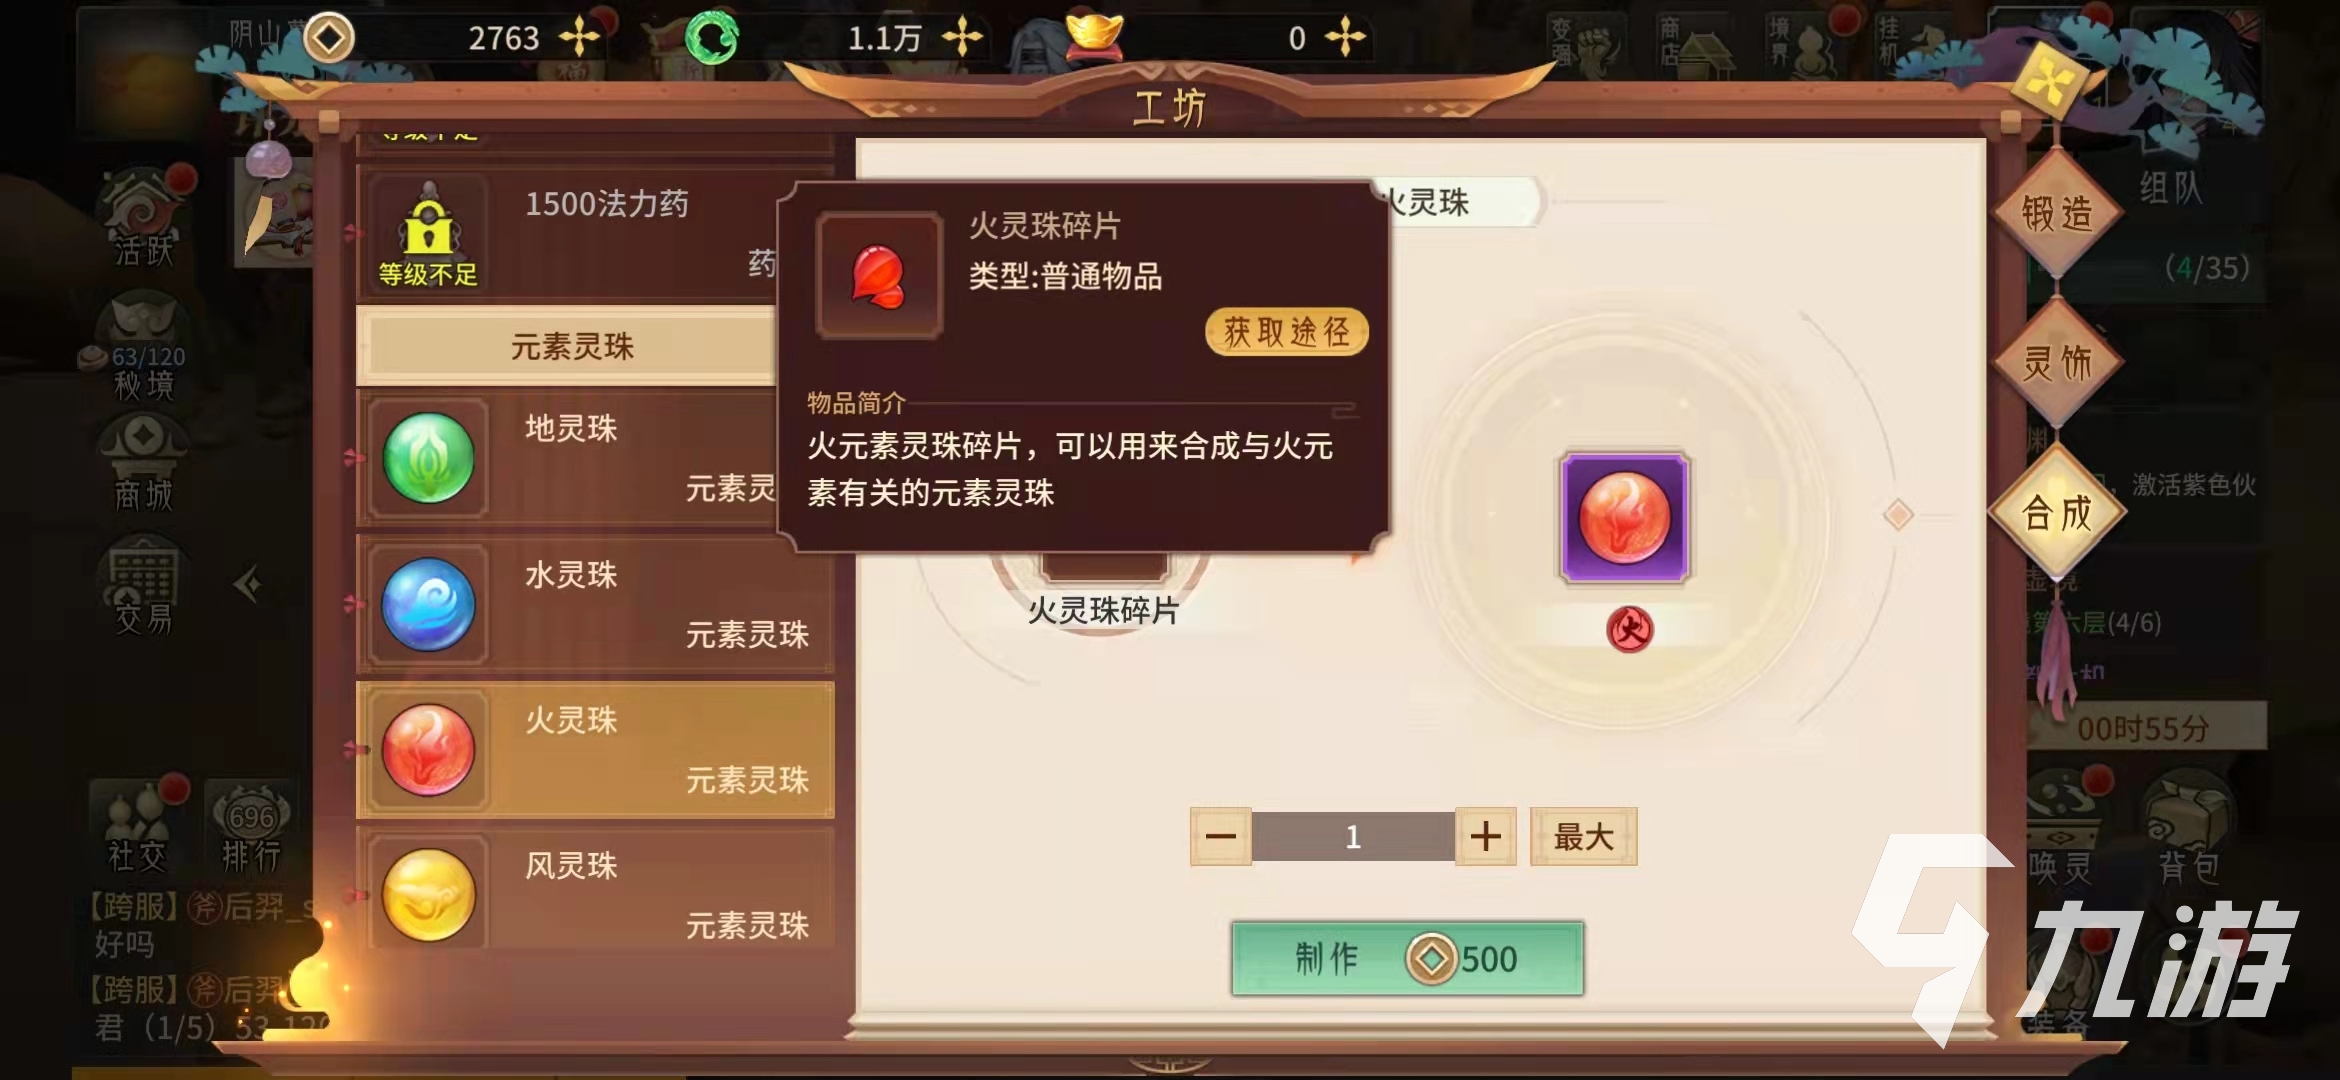This screenshot has height=1080, width=2340.
Task: Switch to the 灵饰 tab
Action: tap(2056, 362)
